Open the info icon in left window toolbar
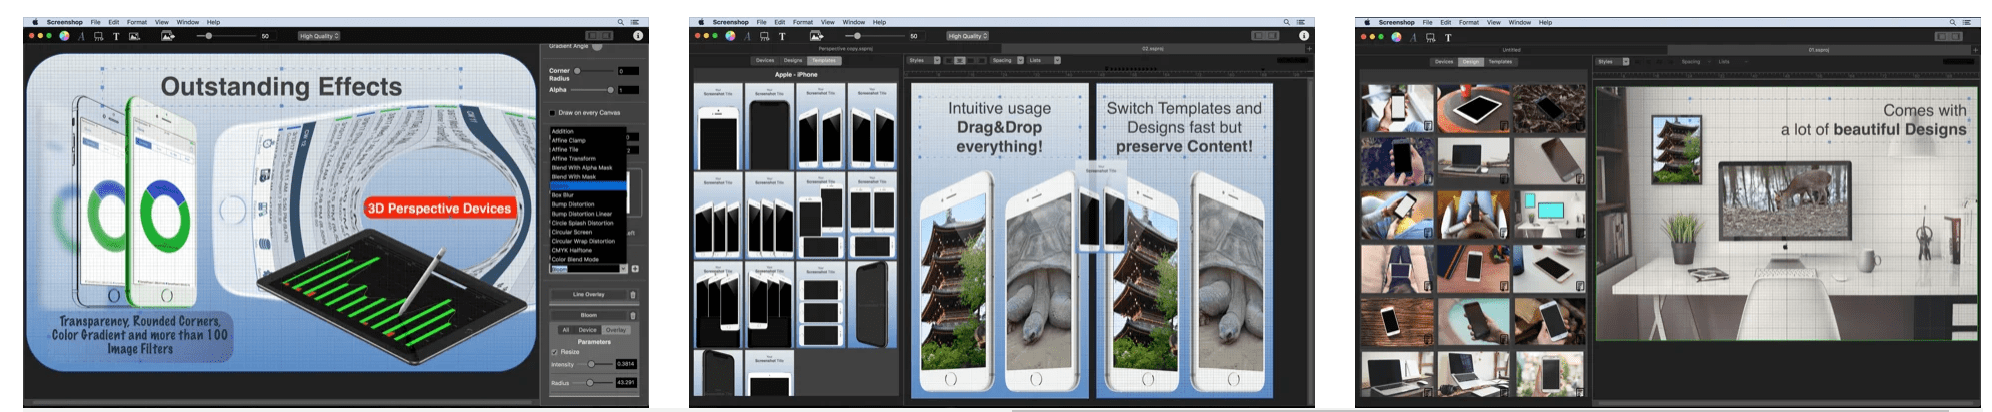 click(638, 35)
